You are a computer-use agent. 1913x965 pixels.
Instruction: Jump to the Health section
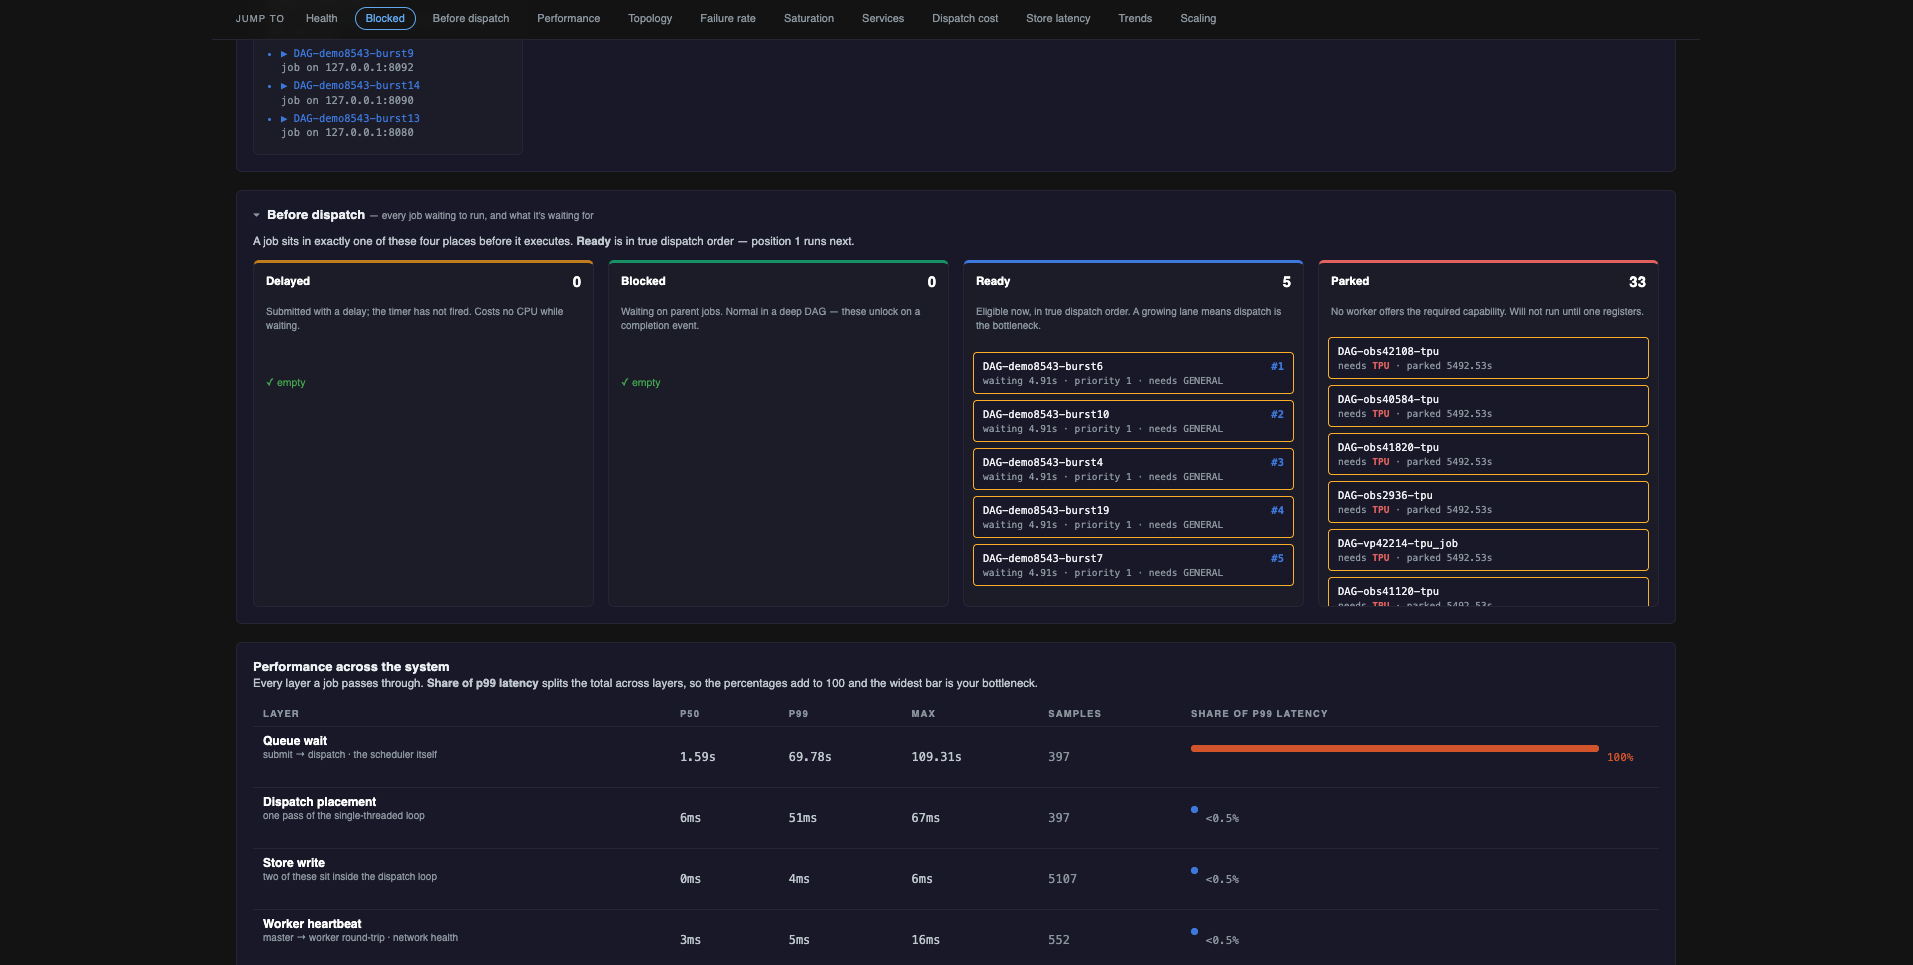(321, 18)
